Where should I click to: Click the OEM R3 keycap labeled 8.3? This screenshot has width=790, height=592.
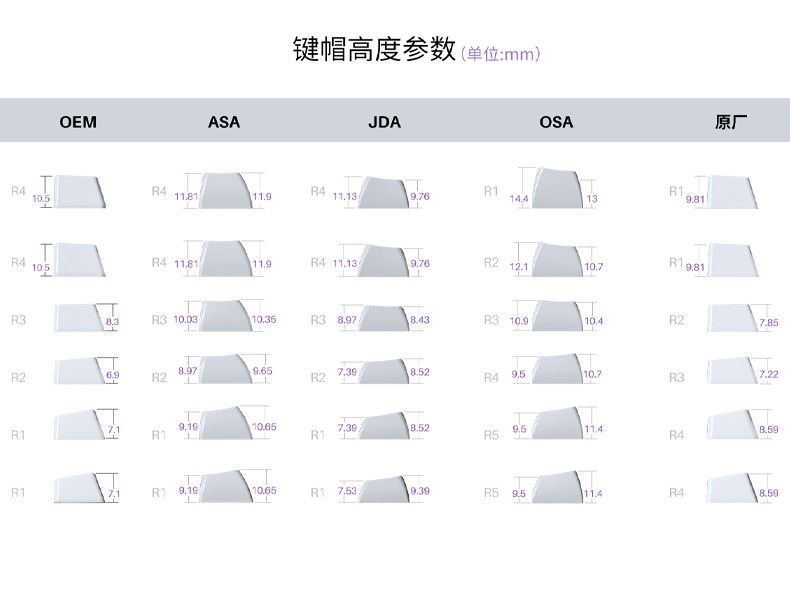pyautogui.click(x=79, y=317)
